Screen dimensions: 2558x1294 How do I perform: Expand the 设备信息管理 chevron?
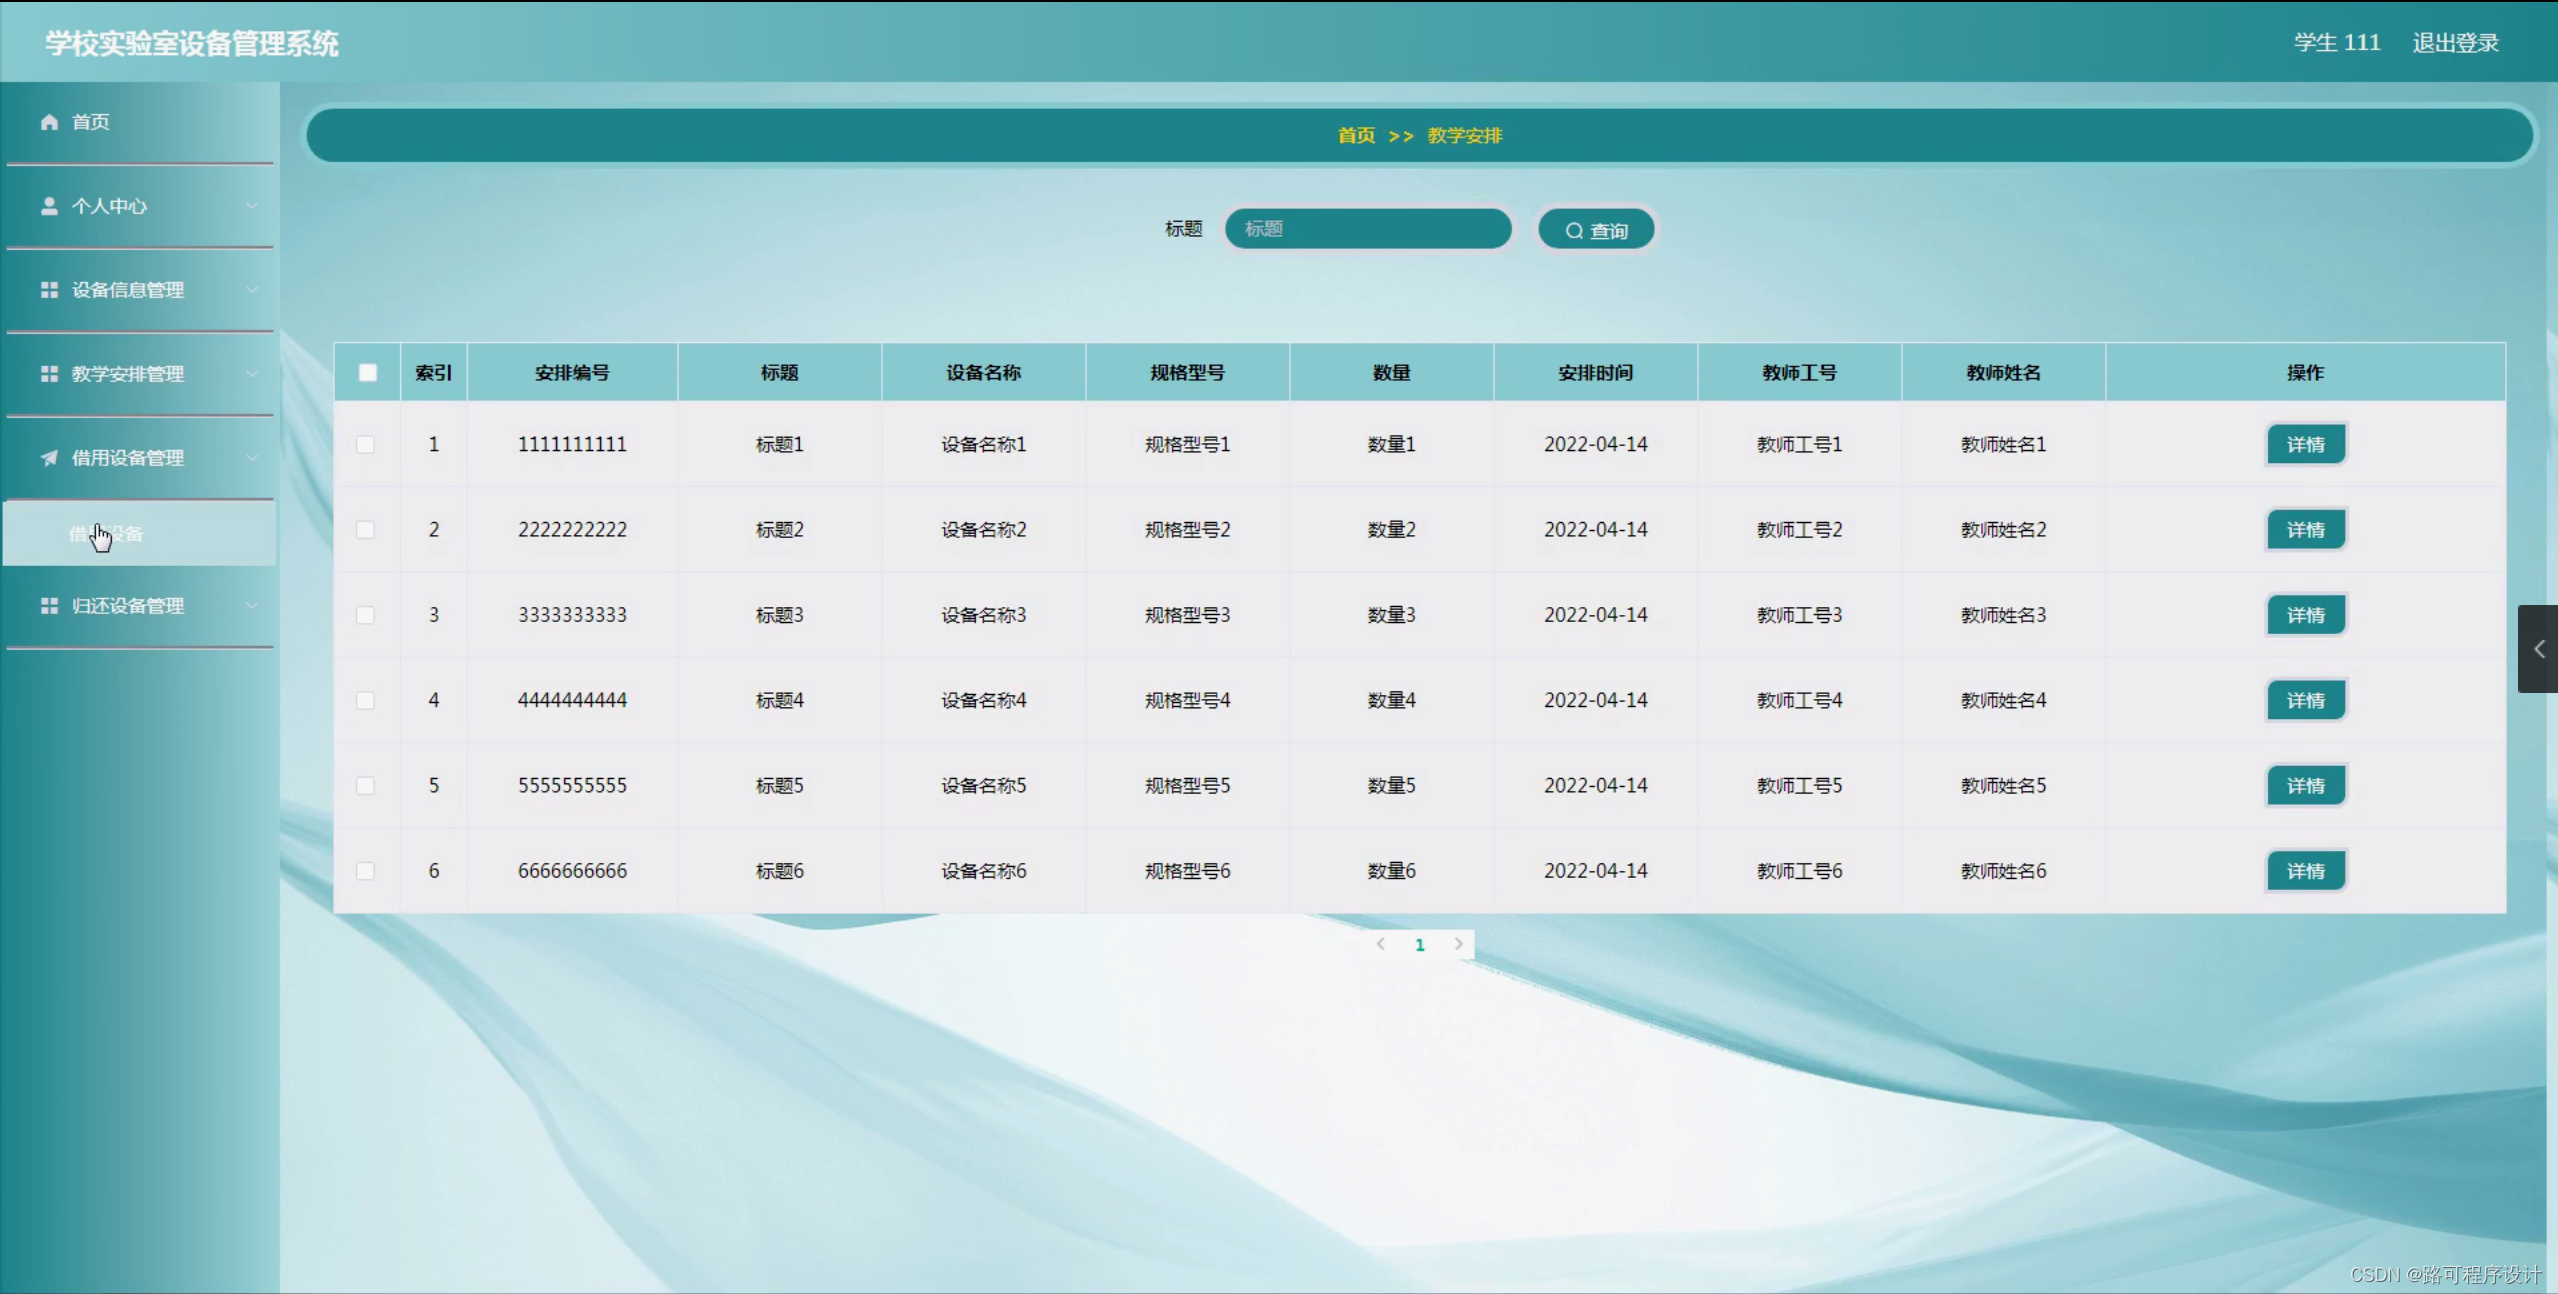tap(252, 290)
